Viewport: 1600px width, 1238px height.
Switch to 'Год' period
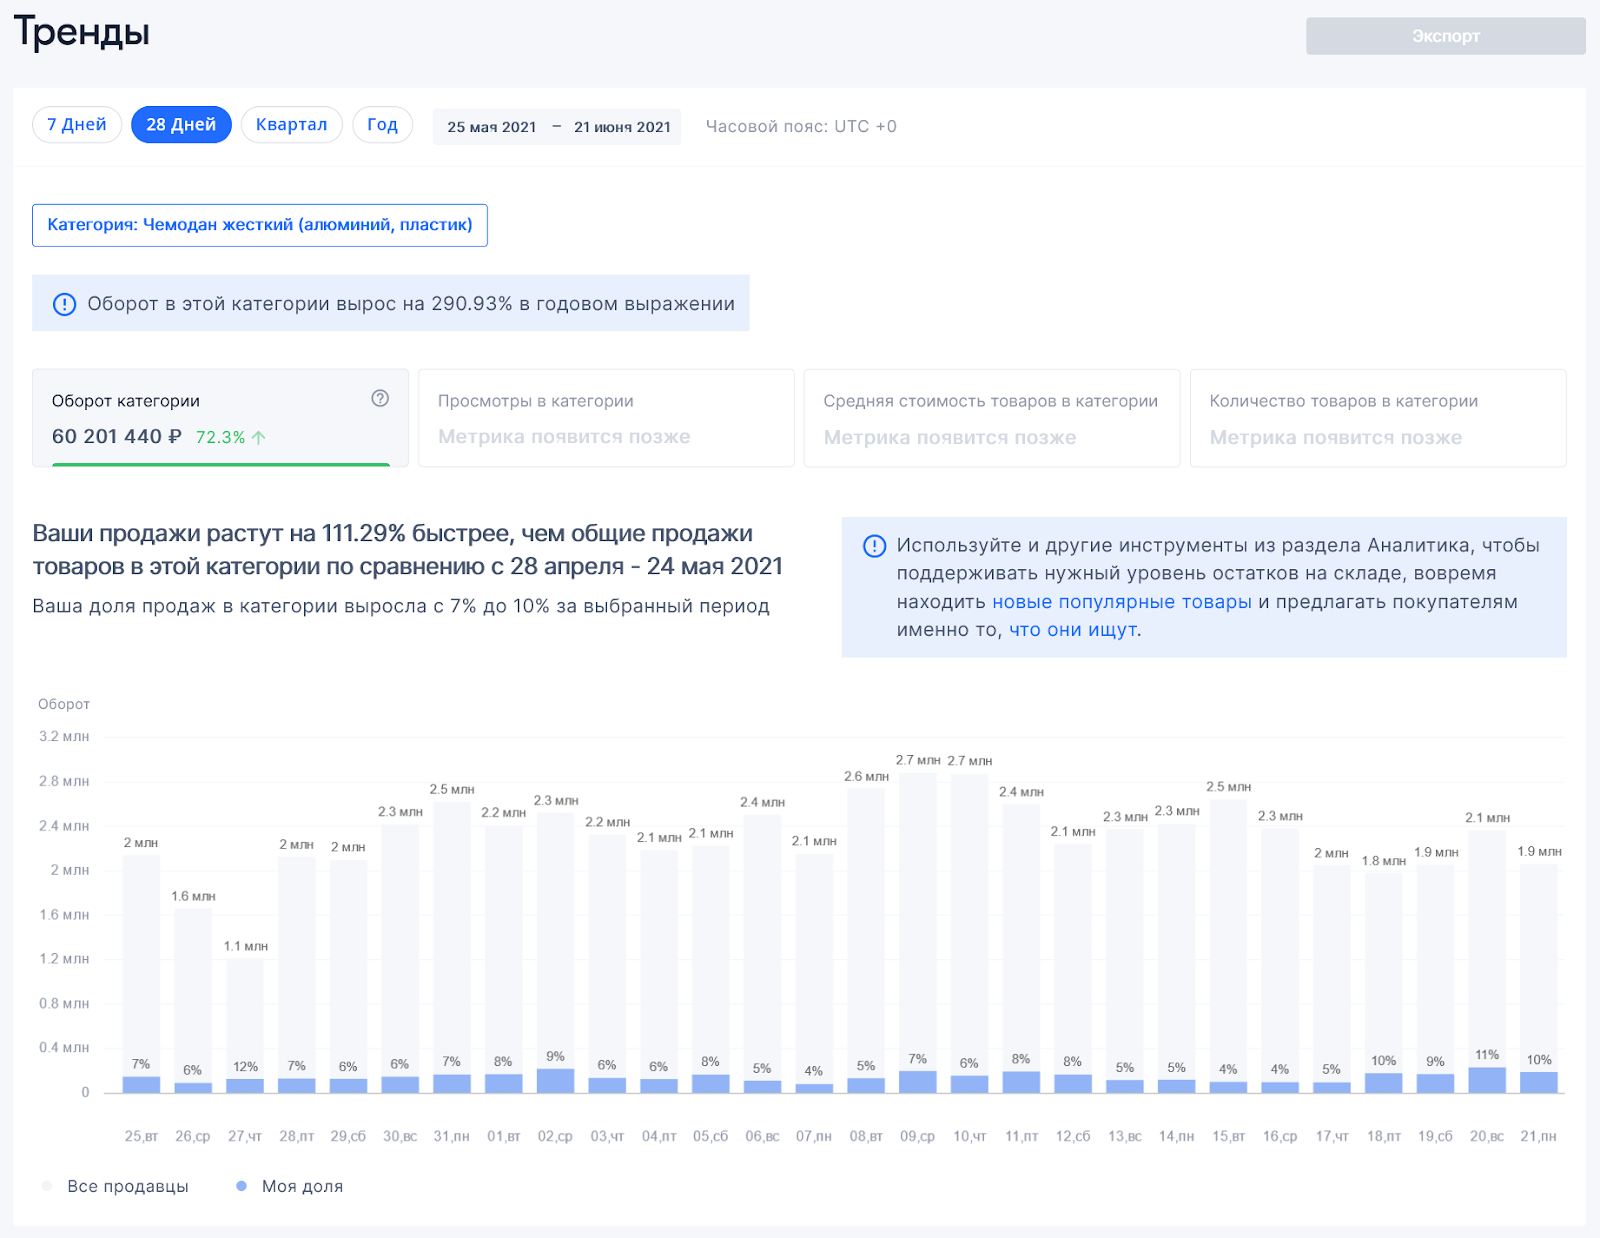(382, 125)
